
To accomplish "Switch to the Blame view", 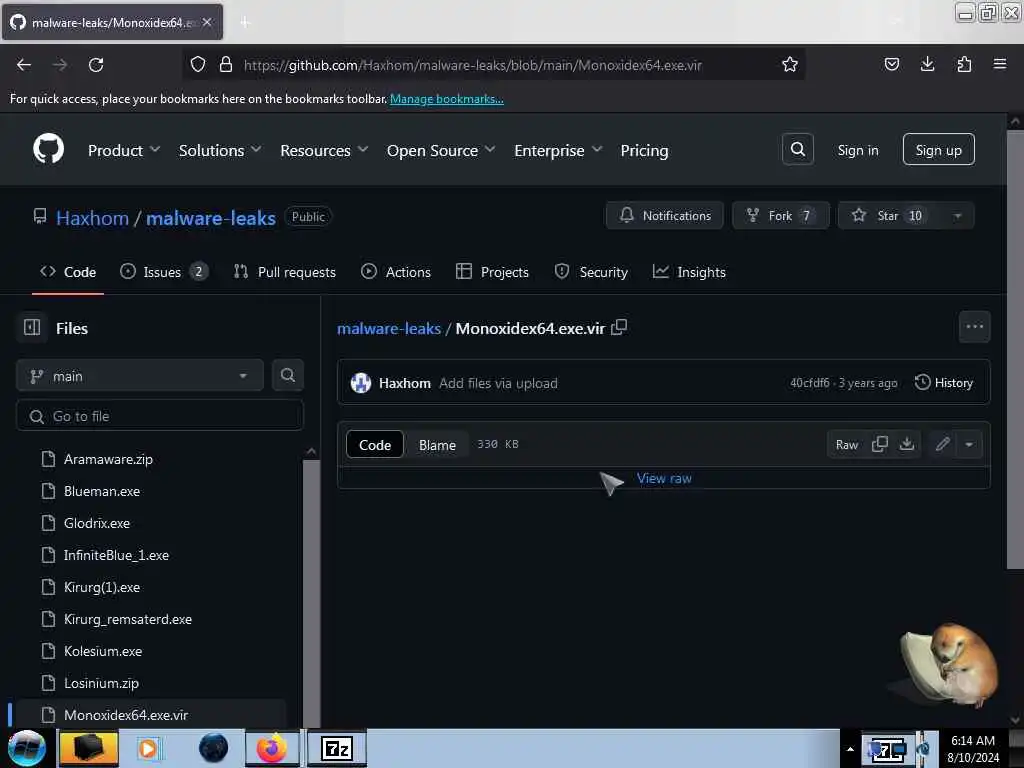I will click(437, 444).
